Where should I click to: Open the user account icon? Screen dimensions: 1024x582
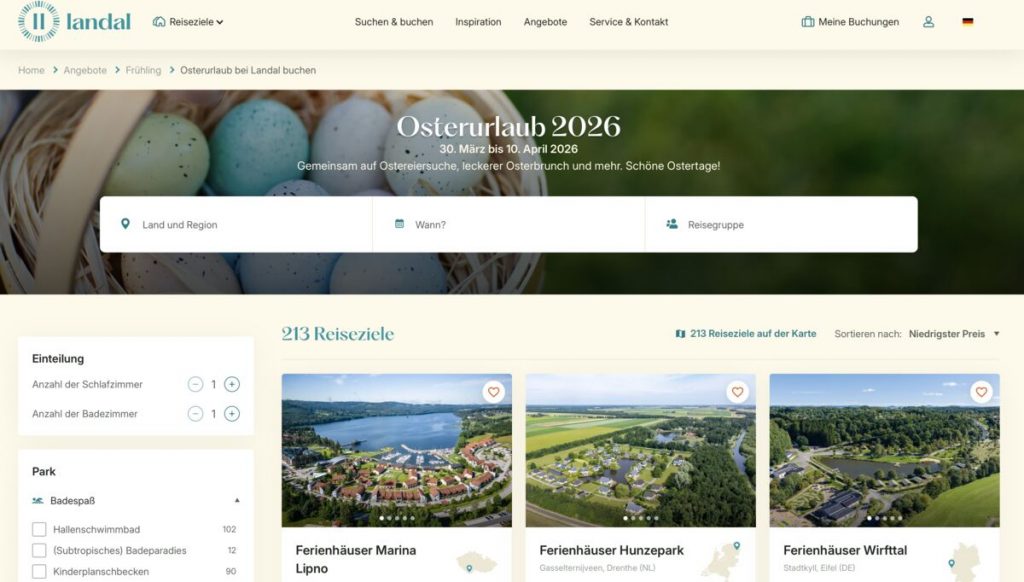tap(928, 22)
